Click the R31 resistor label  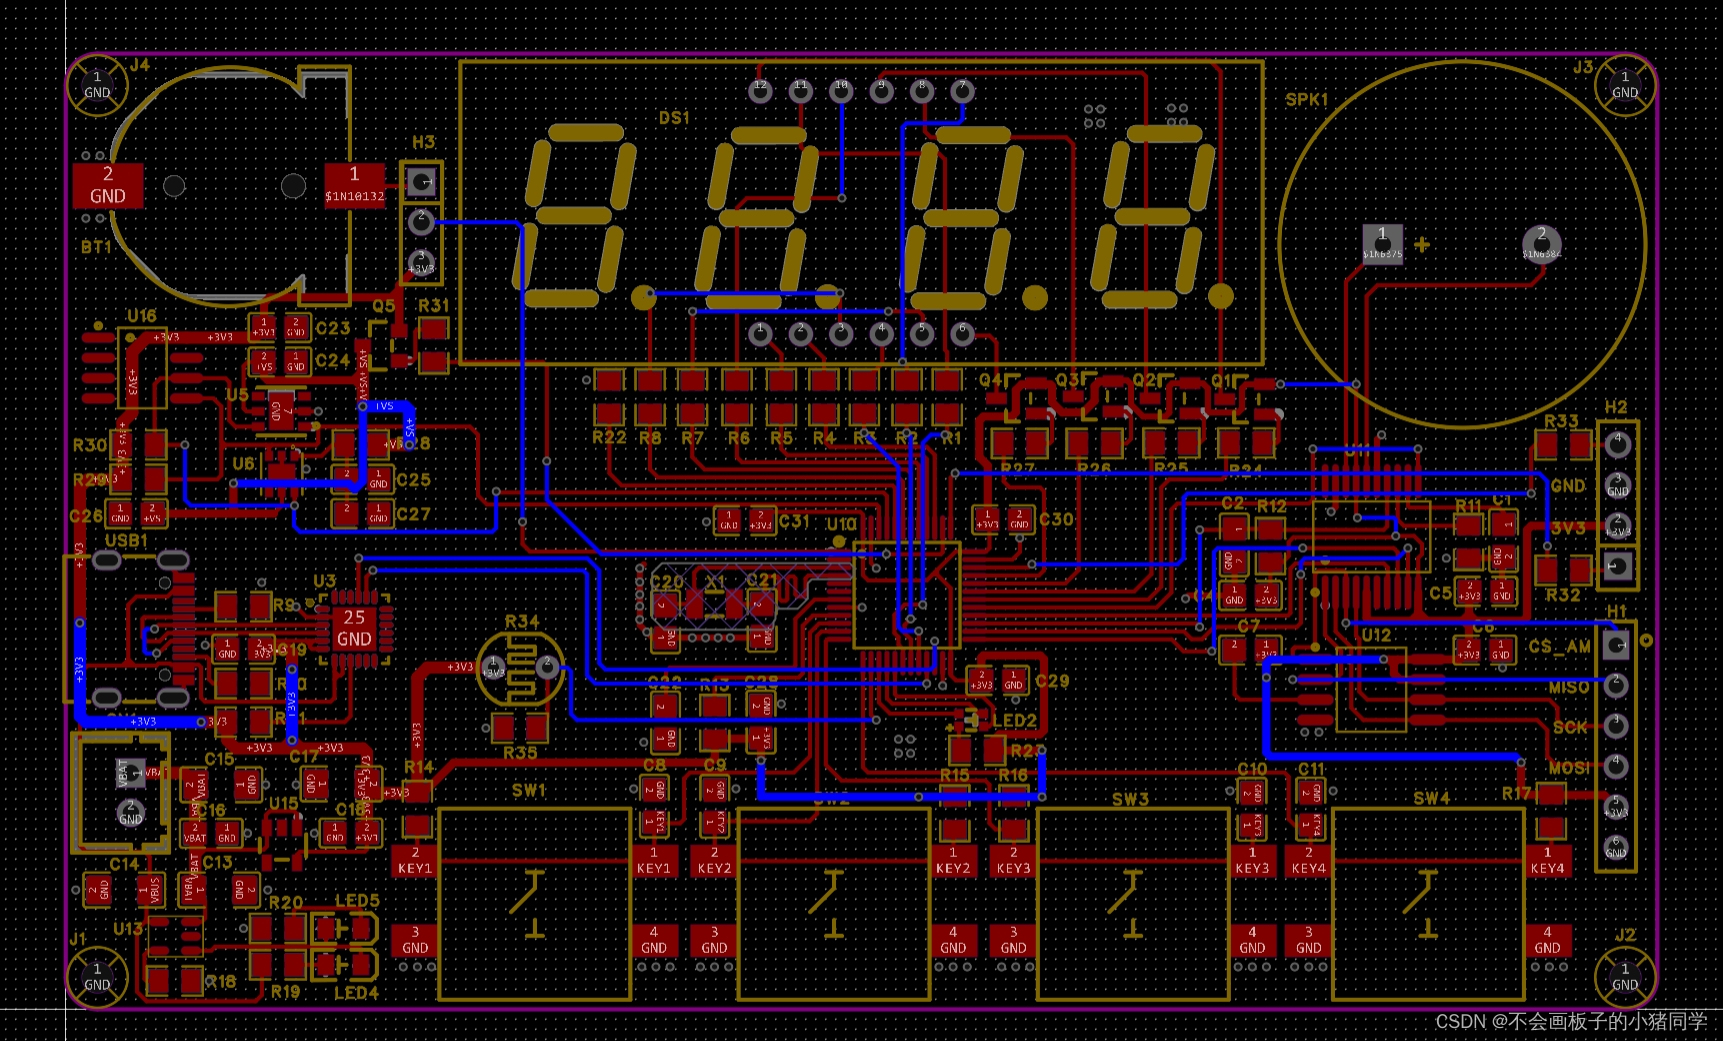tap(433, 305)
